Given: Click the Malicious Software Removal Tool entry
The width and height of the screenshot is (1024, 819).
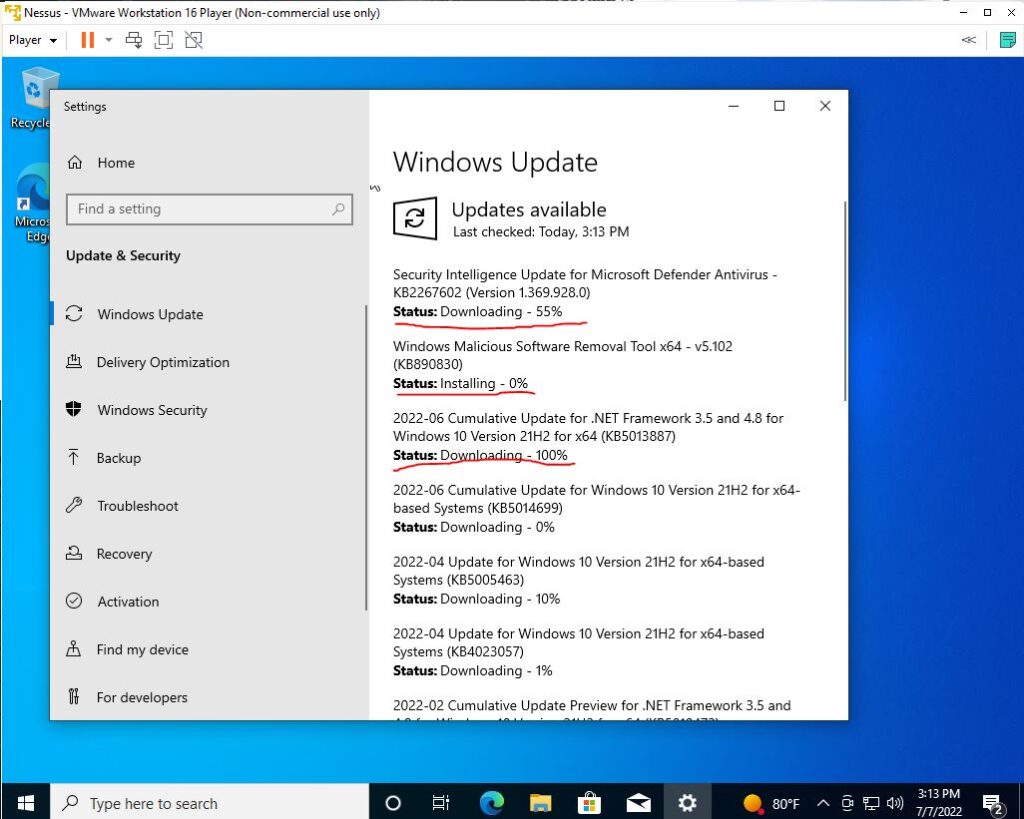Looking at the screenshot, I should [x=562, y=355].
